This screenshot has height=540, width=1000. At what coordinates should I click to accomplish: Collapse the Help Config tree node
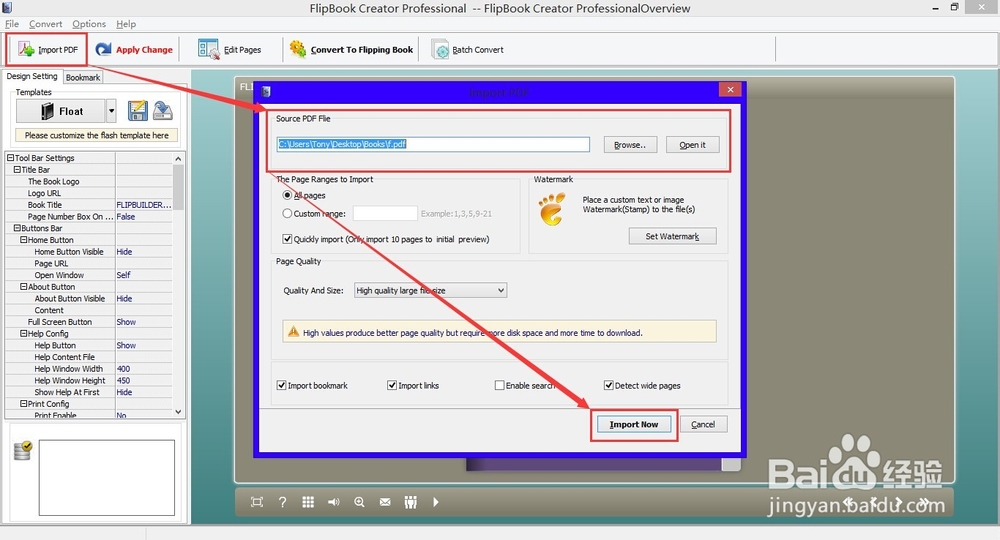coord(24,333)
